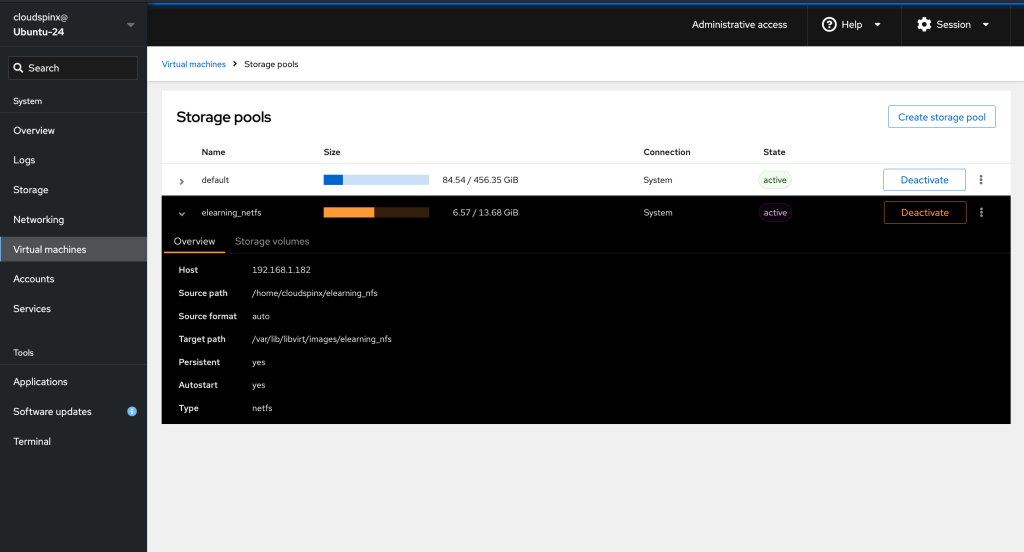Click source path /home/cloudspinx/elearning_nfs
This screenshot has width=1024, height=552.
coord(315,293)
